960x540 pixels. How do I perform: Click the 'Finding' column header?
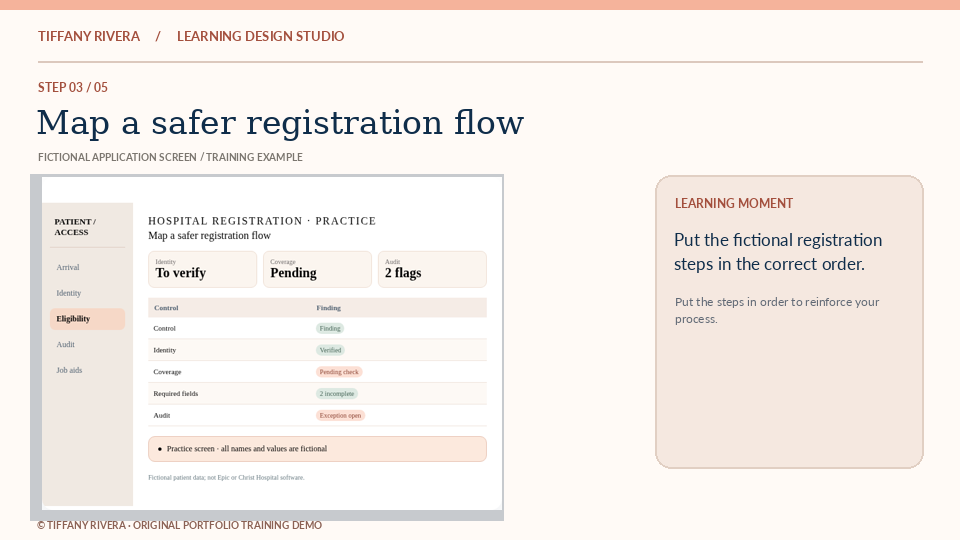coord(329,308)
